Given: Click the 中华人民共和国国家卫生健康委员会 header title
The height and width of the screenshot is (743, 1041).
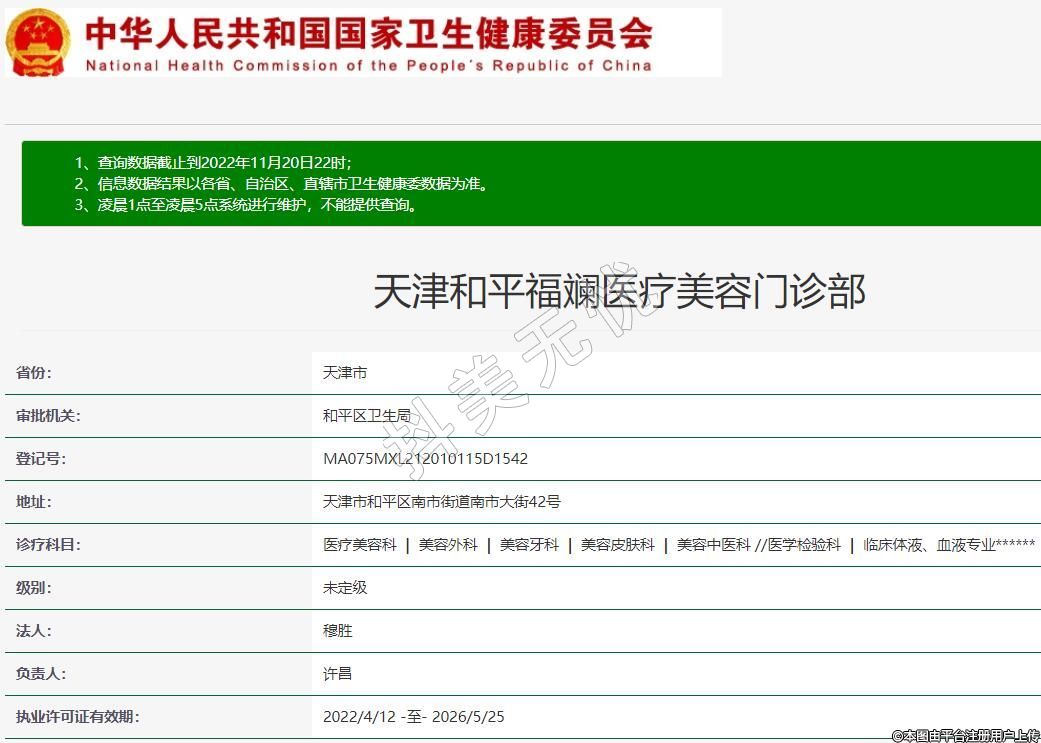Looking at the screenshot, I should pos(368,33).
